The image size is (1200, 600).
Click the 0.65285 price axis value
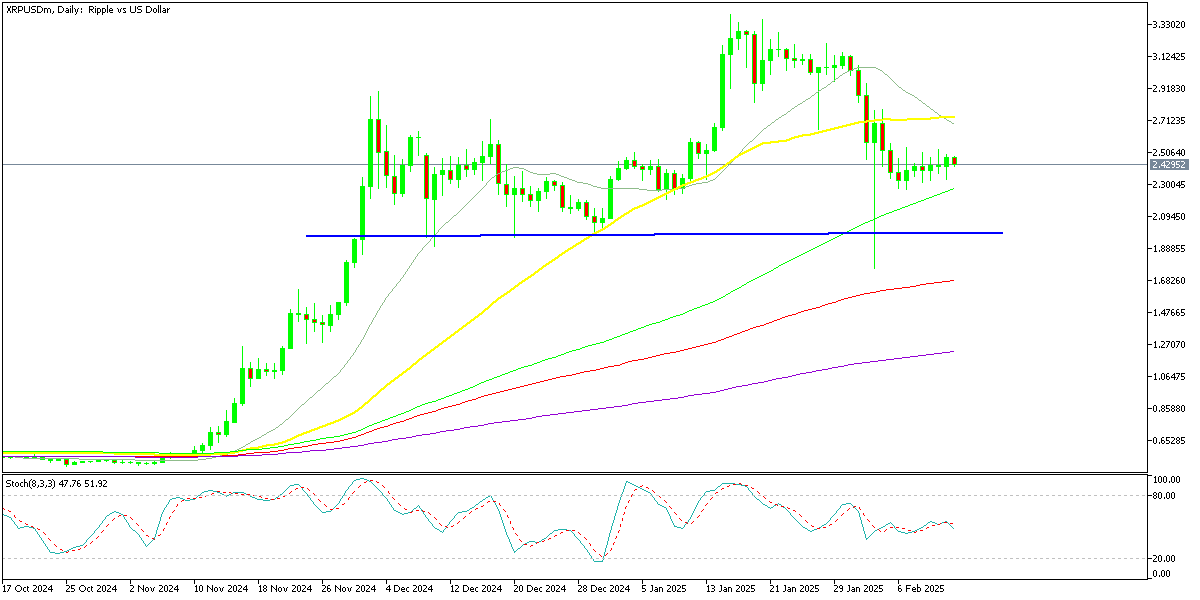pyautogui.click(x=1169, y=440)
